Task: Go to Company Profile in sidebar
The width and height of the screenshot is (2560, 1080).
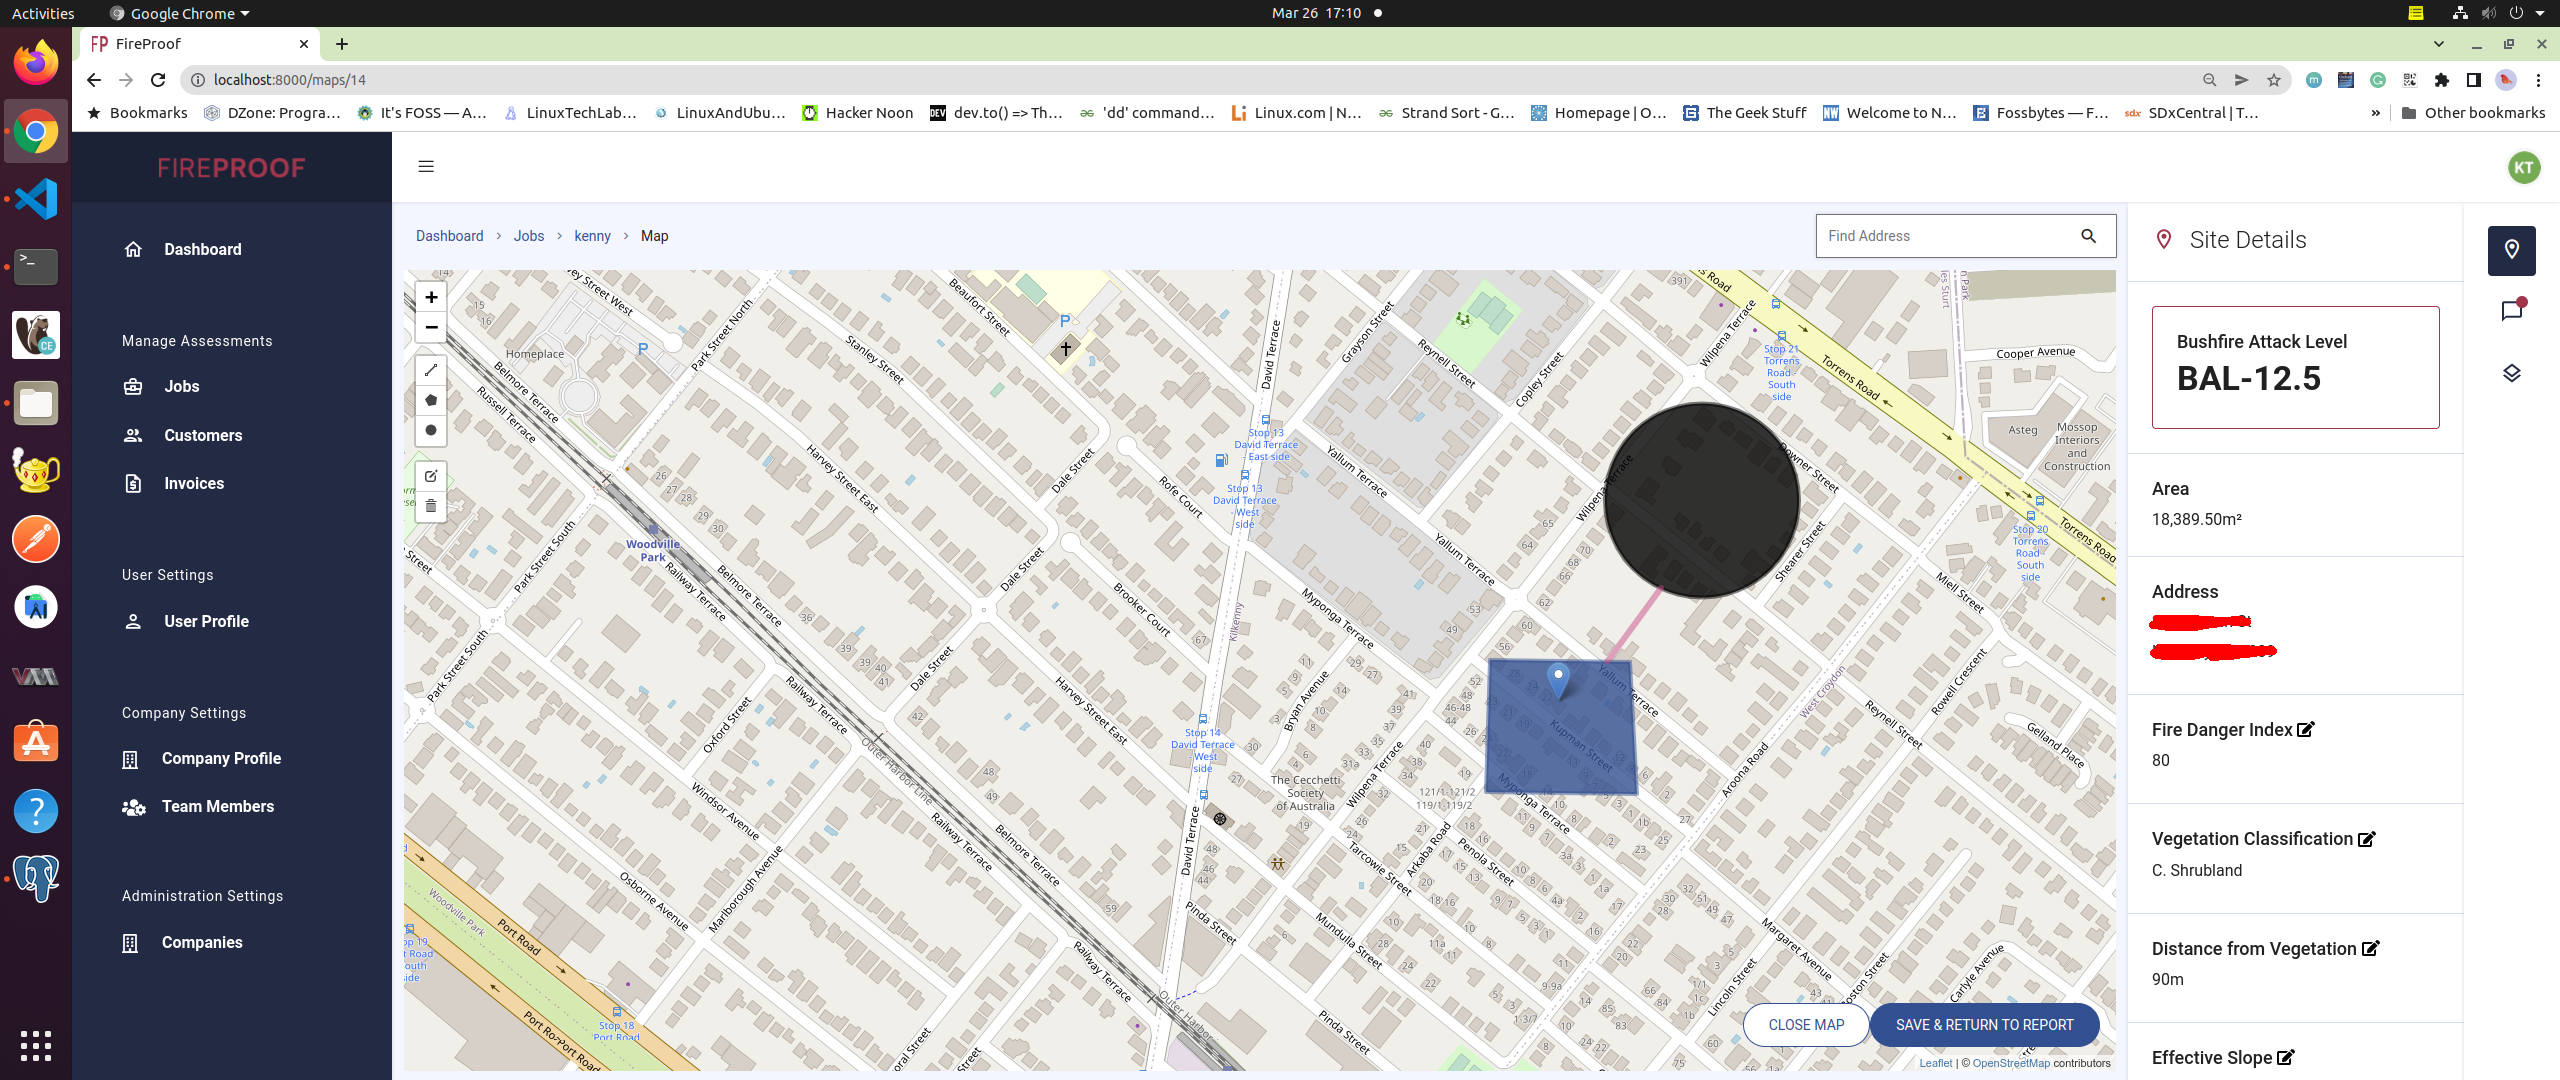Action: [221, 759]
